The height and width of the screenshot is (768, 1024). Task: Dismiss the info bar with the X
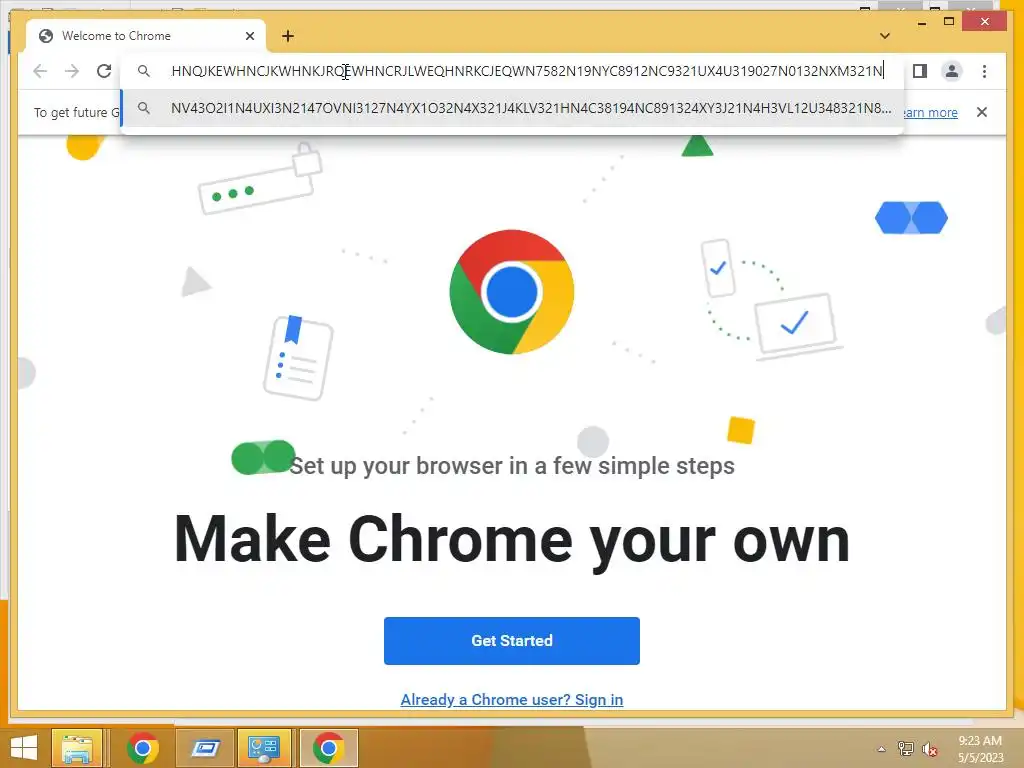982,112
